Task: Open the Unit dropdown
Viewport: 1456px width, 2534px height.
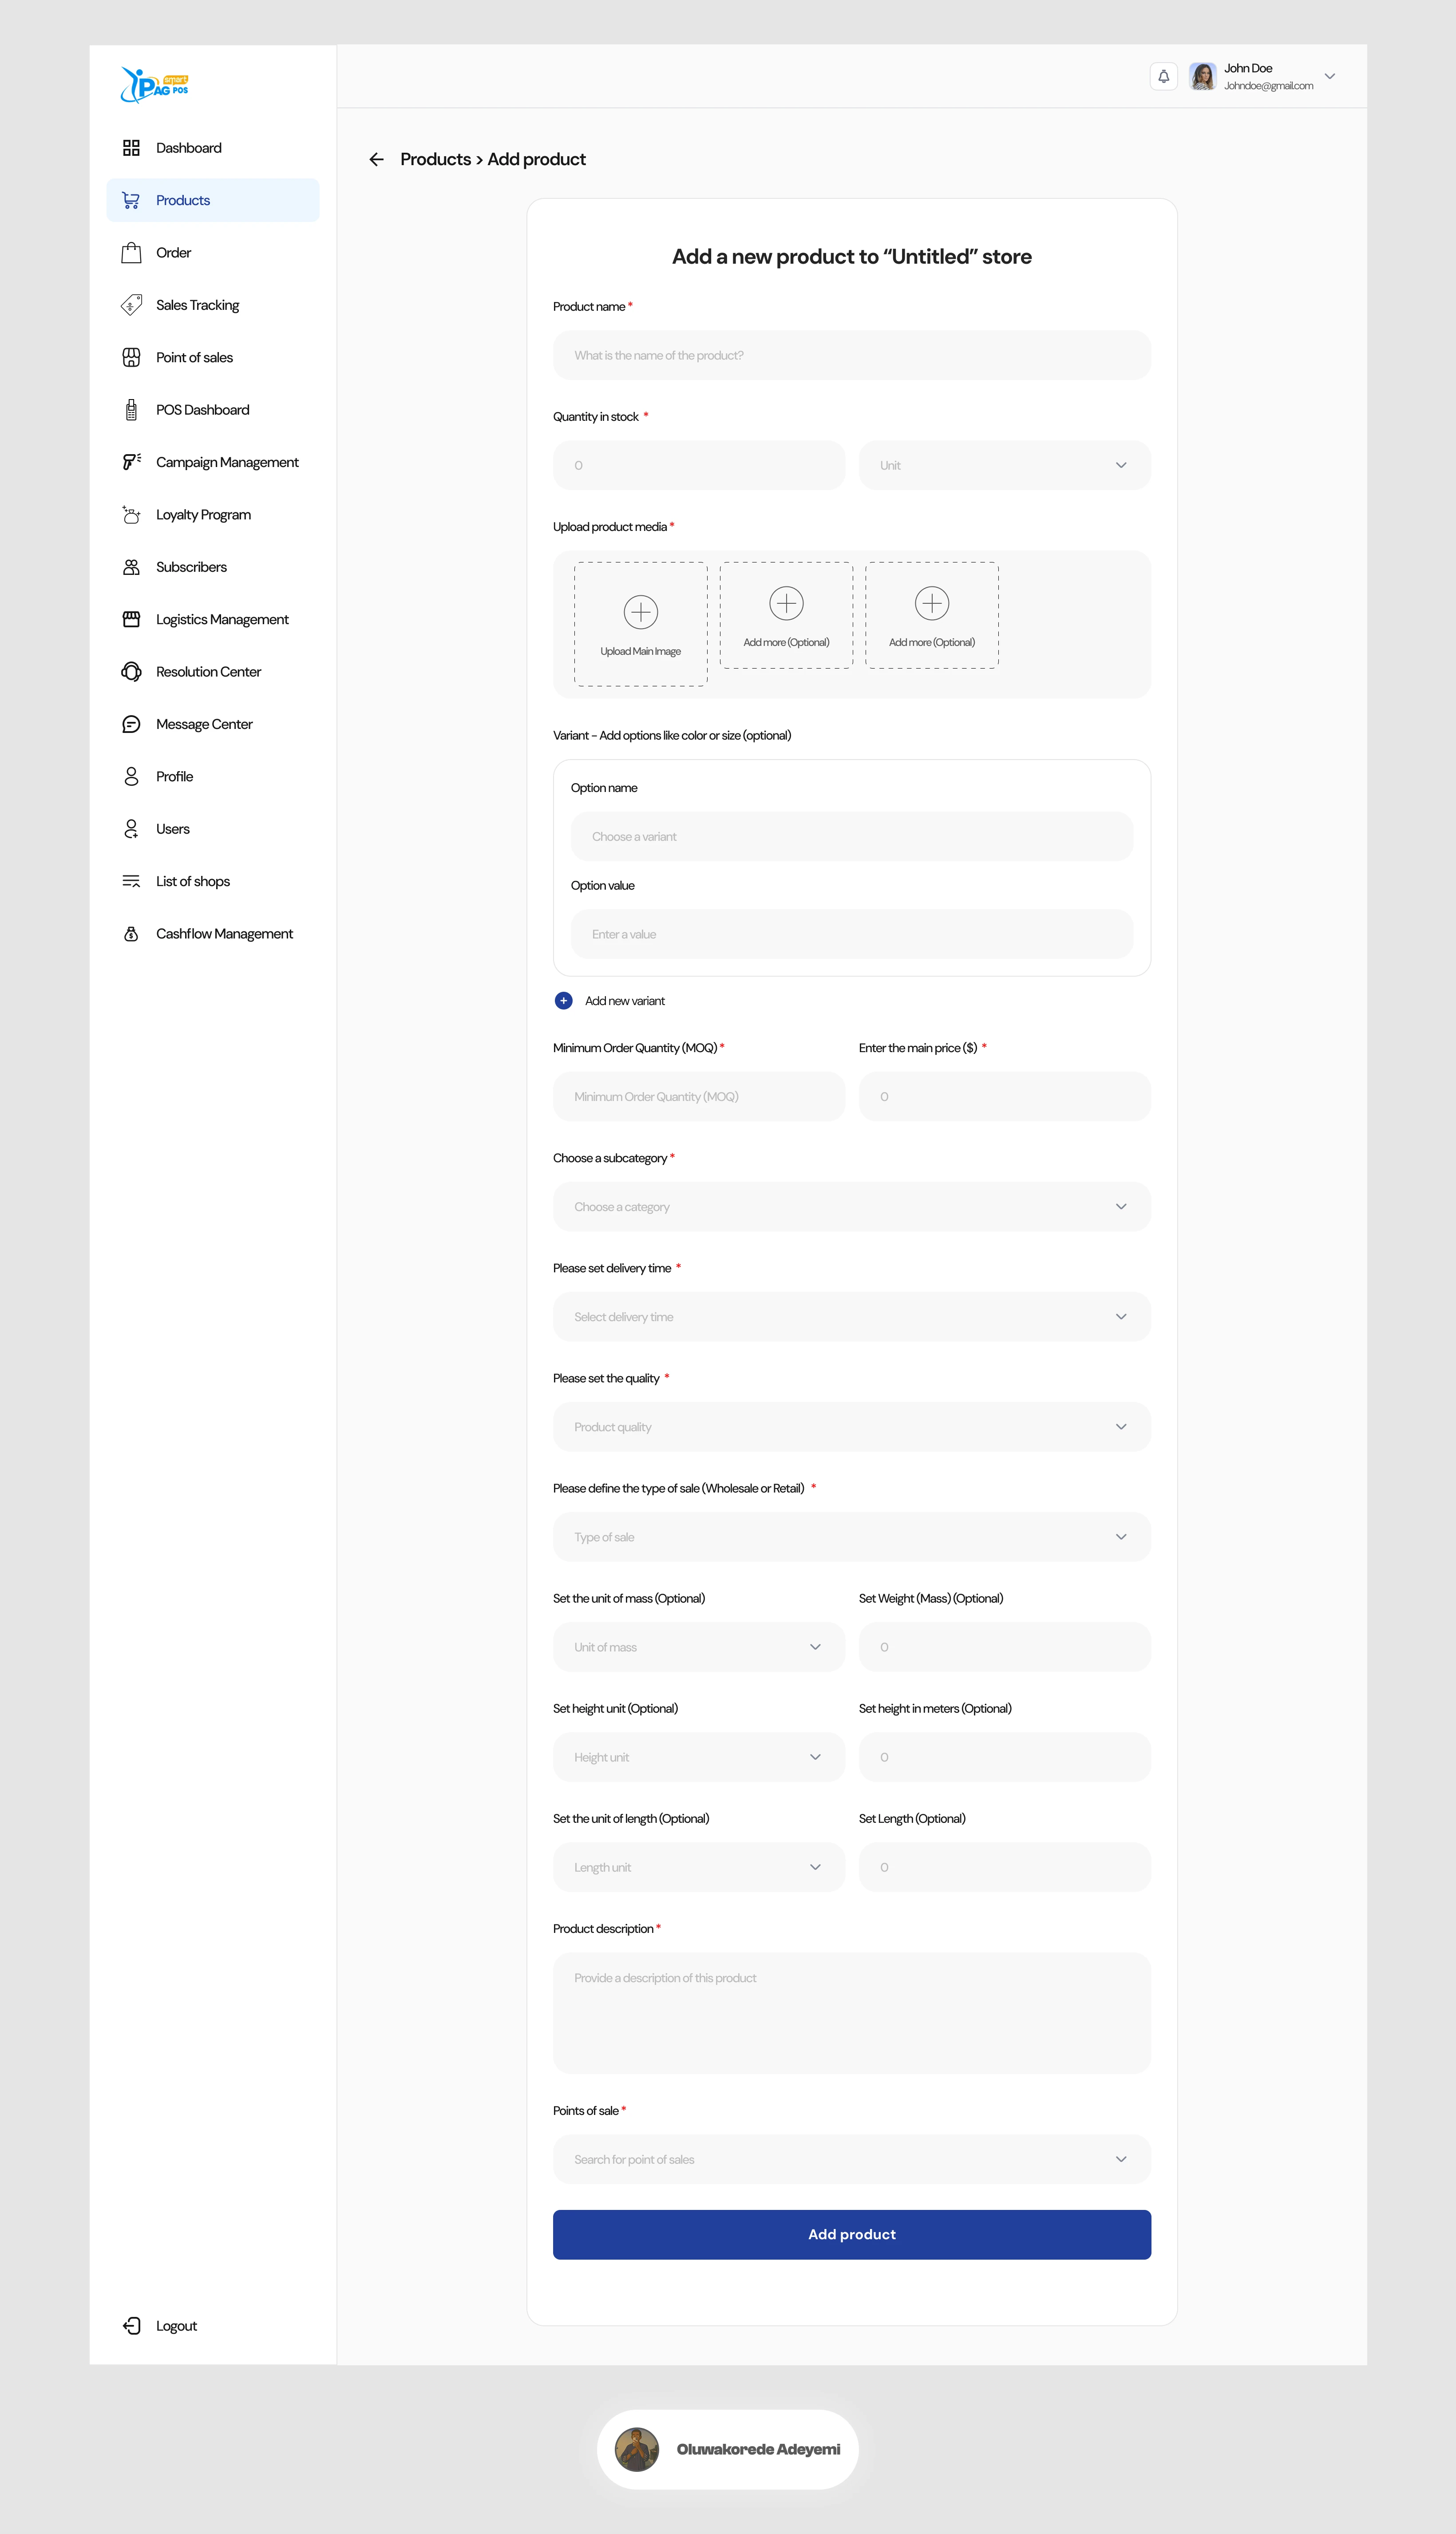Action: [1005, 465]
